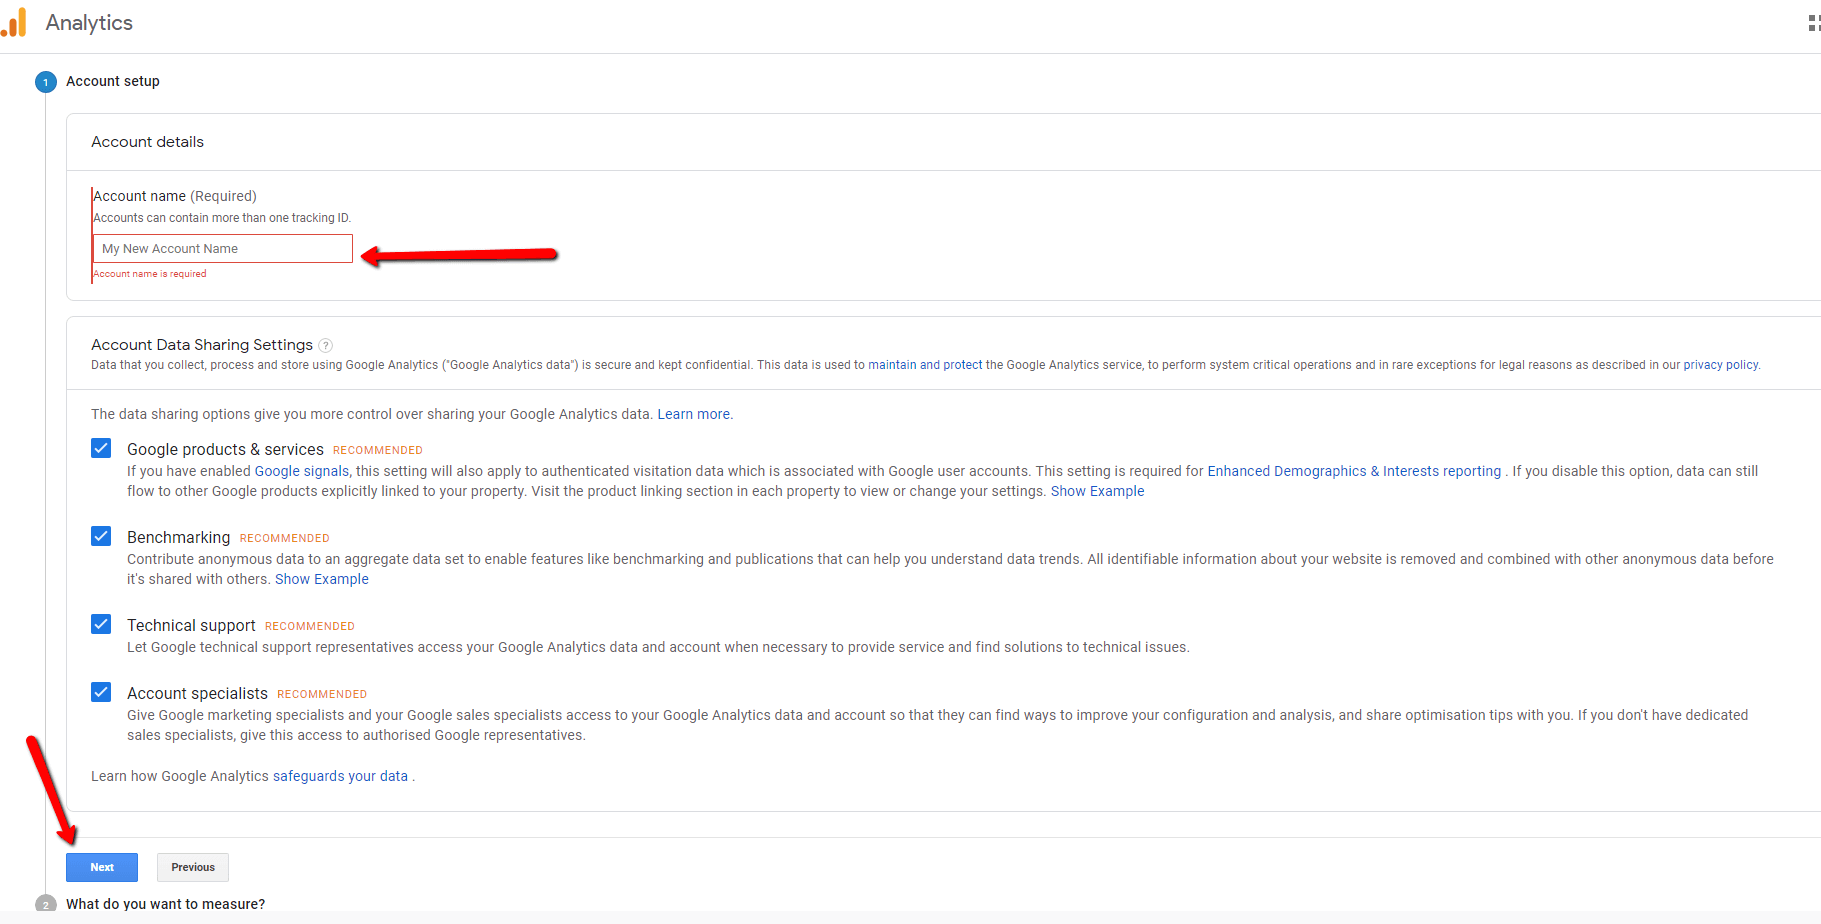Click the Analytics title text
1821x924 pixels.
(x=89, y=23)
